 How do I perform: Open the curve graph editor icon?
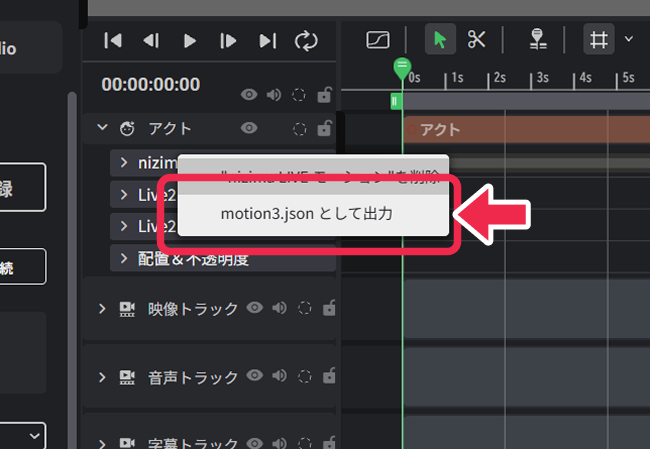click(x=378, y=40)
